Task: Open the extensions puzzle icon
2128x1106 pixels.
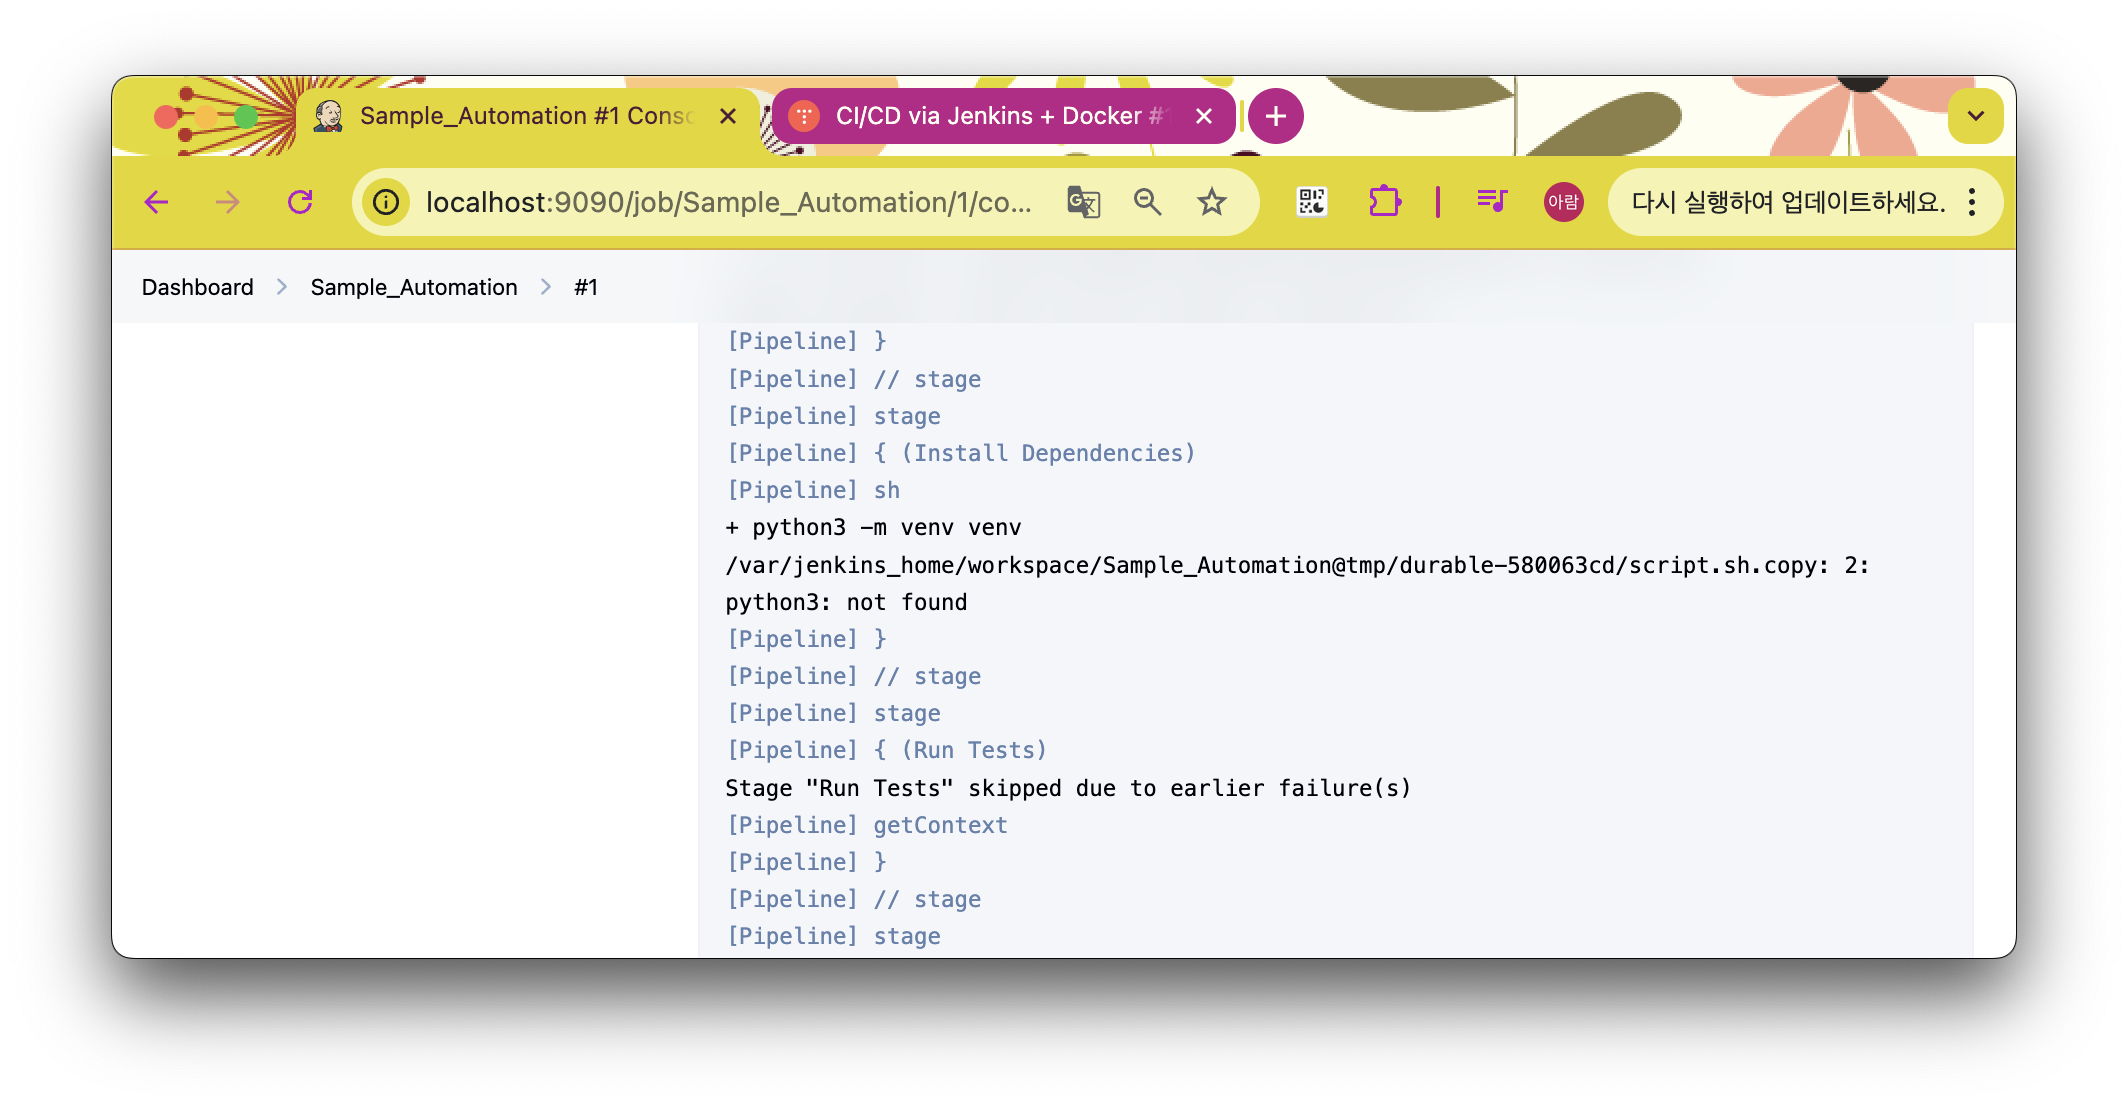Action: [x=1384, y=202]
